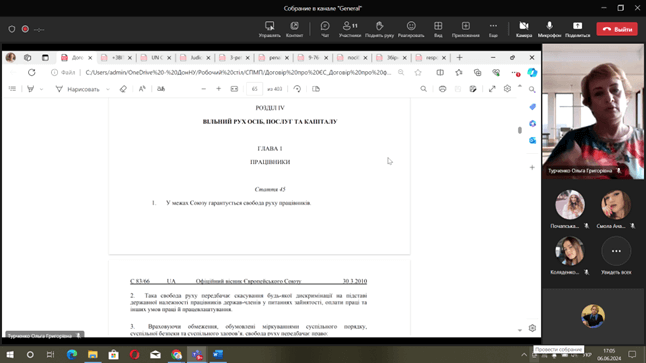Leave the meeting with Выйти button
Viewport: 646px width, 363px height.
pos(617,29)
